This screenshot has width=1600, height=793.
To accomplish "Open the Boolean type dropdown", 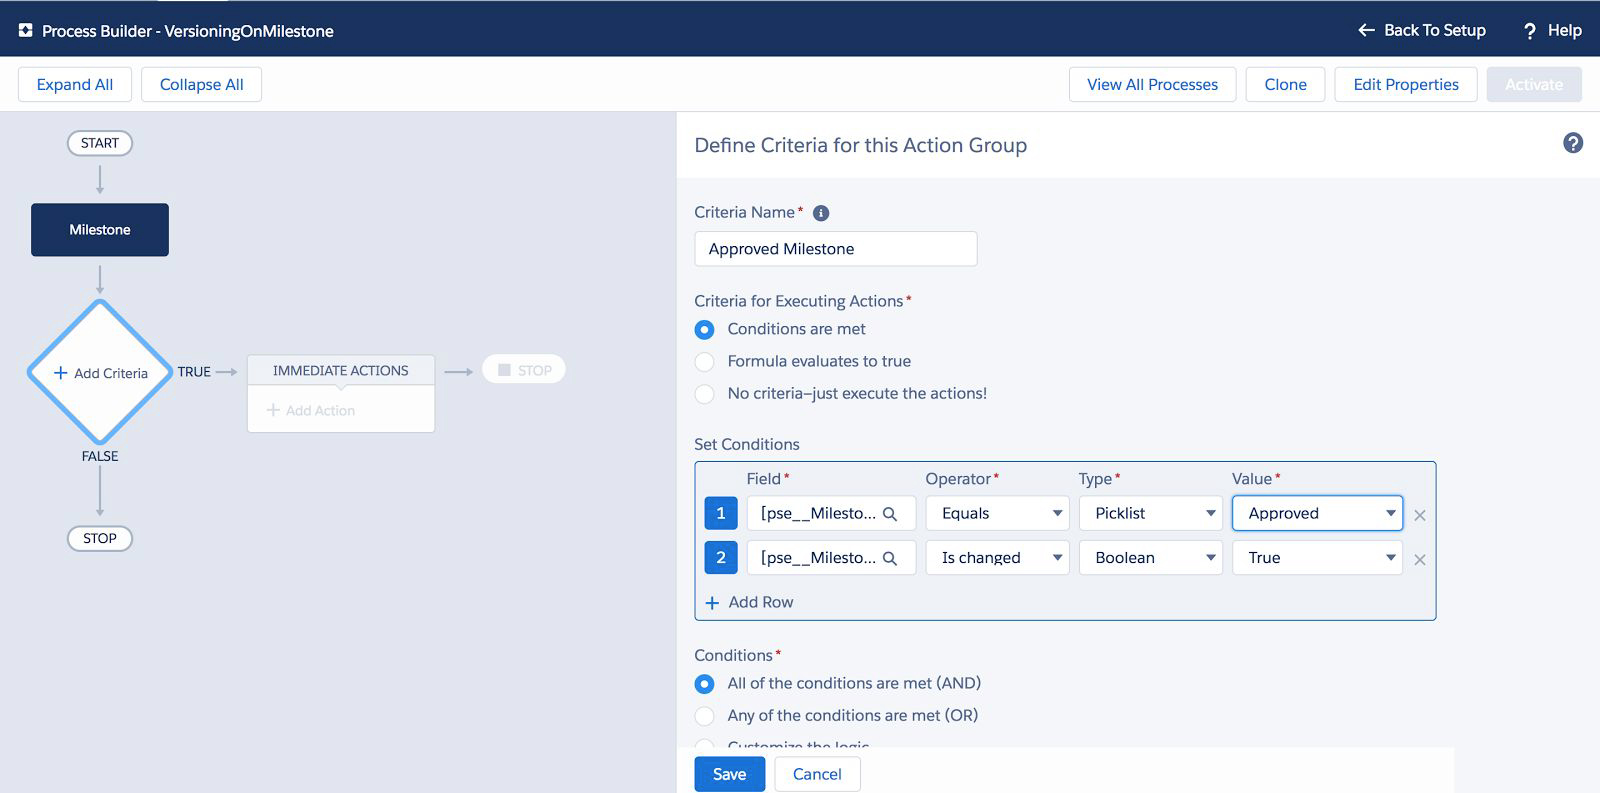I will (1151, 557).
